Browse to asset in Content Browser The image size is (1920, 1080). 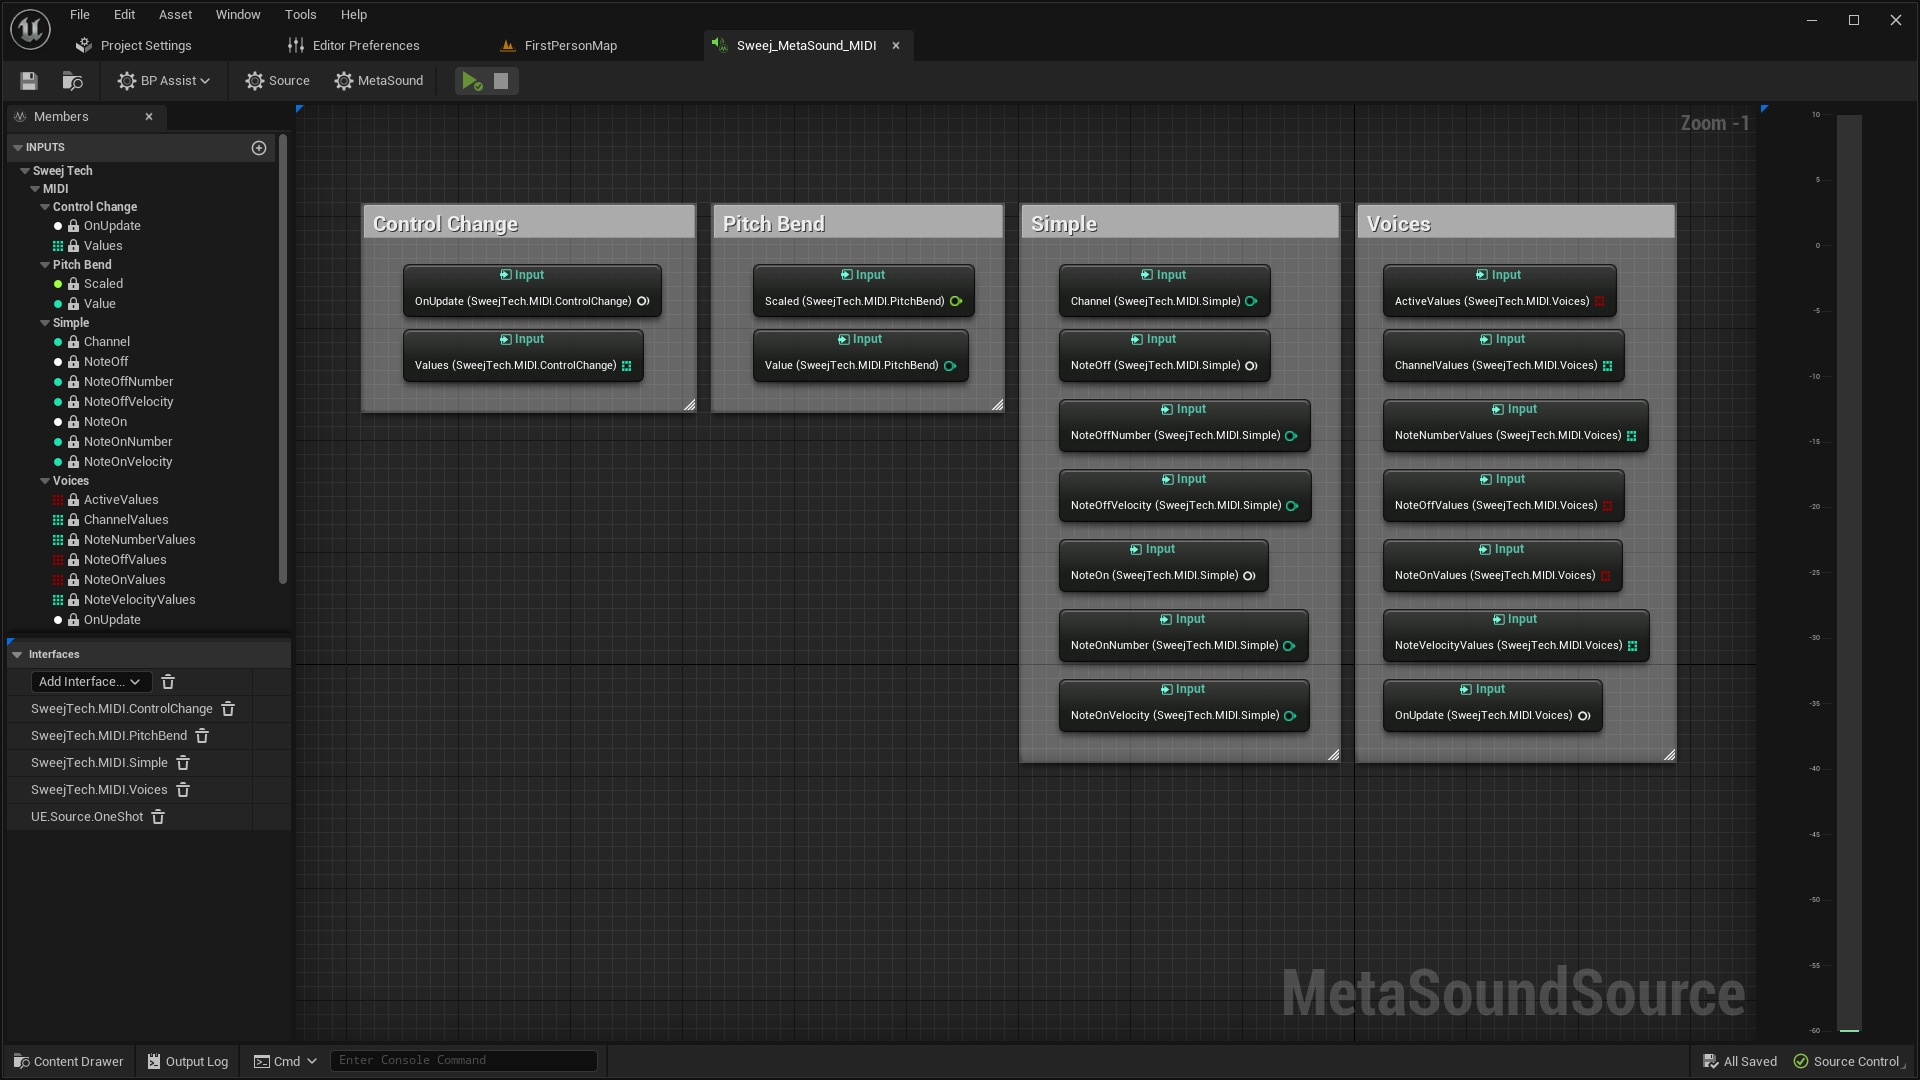pyautogui.click(x=72, y=81)
